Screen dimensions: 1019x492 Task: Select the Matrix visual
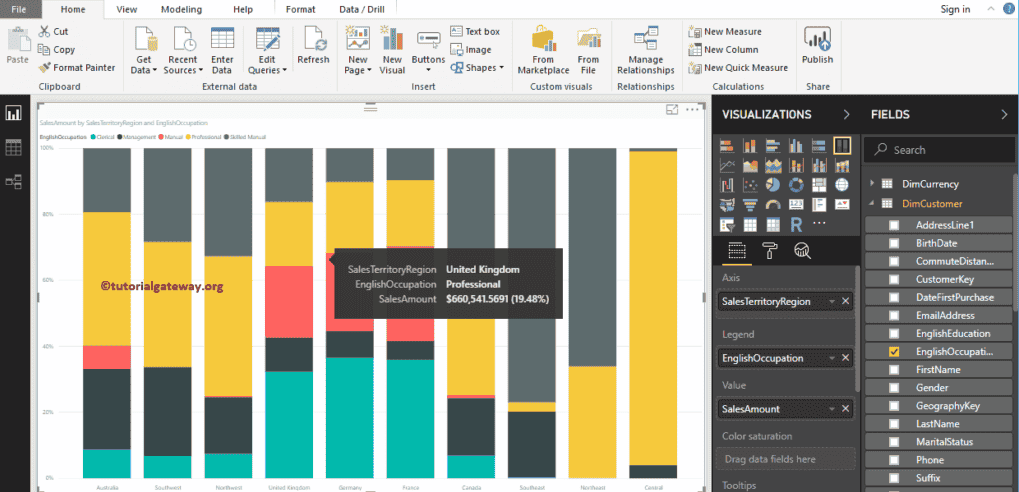(773, 225)
